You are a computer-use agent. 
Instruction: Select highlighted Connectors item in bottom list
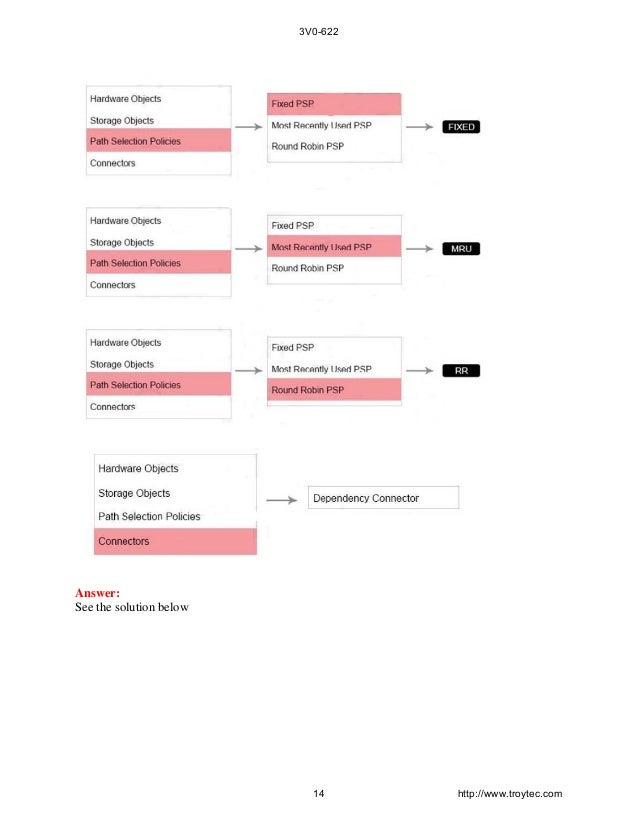click(x=175, y=542)
